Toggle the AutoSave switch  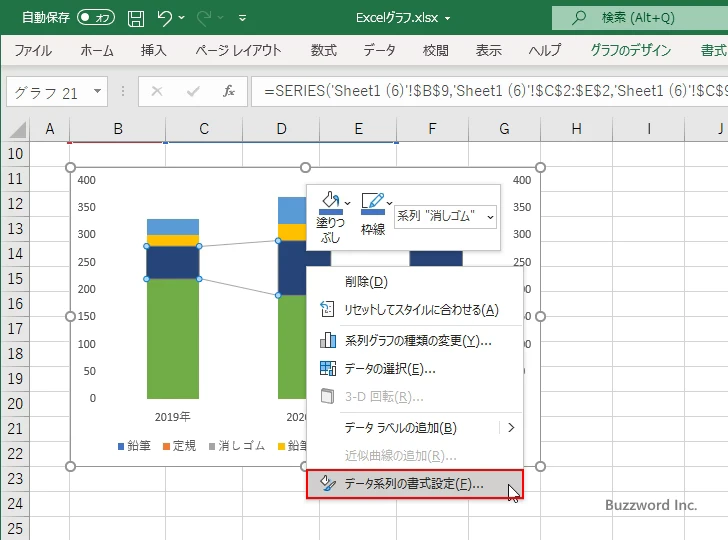pyautogui.click(x=96, y=18)
